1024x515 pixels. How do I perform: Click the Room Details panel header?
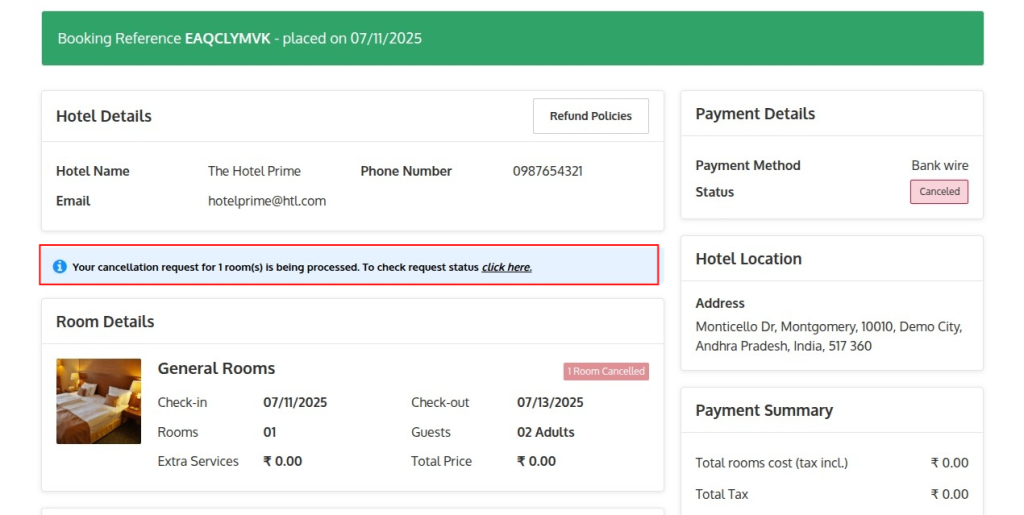click(x=353, y=321)
